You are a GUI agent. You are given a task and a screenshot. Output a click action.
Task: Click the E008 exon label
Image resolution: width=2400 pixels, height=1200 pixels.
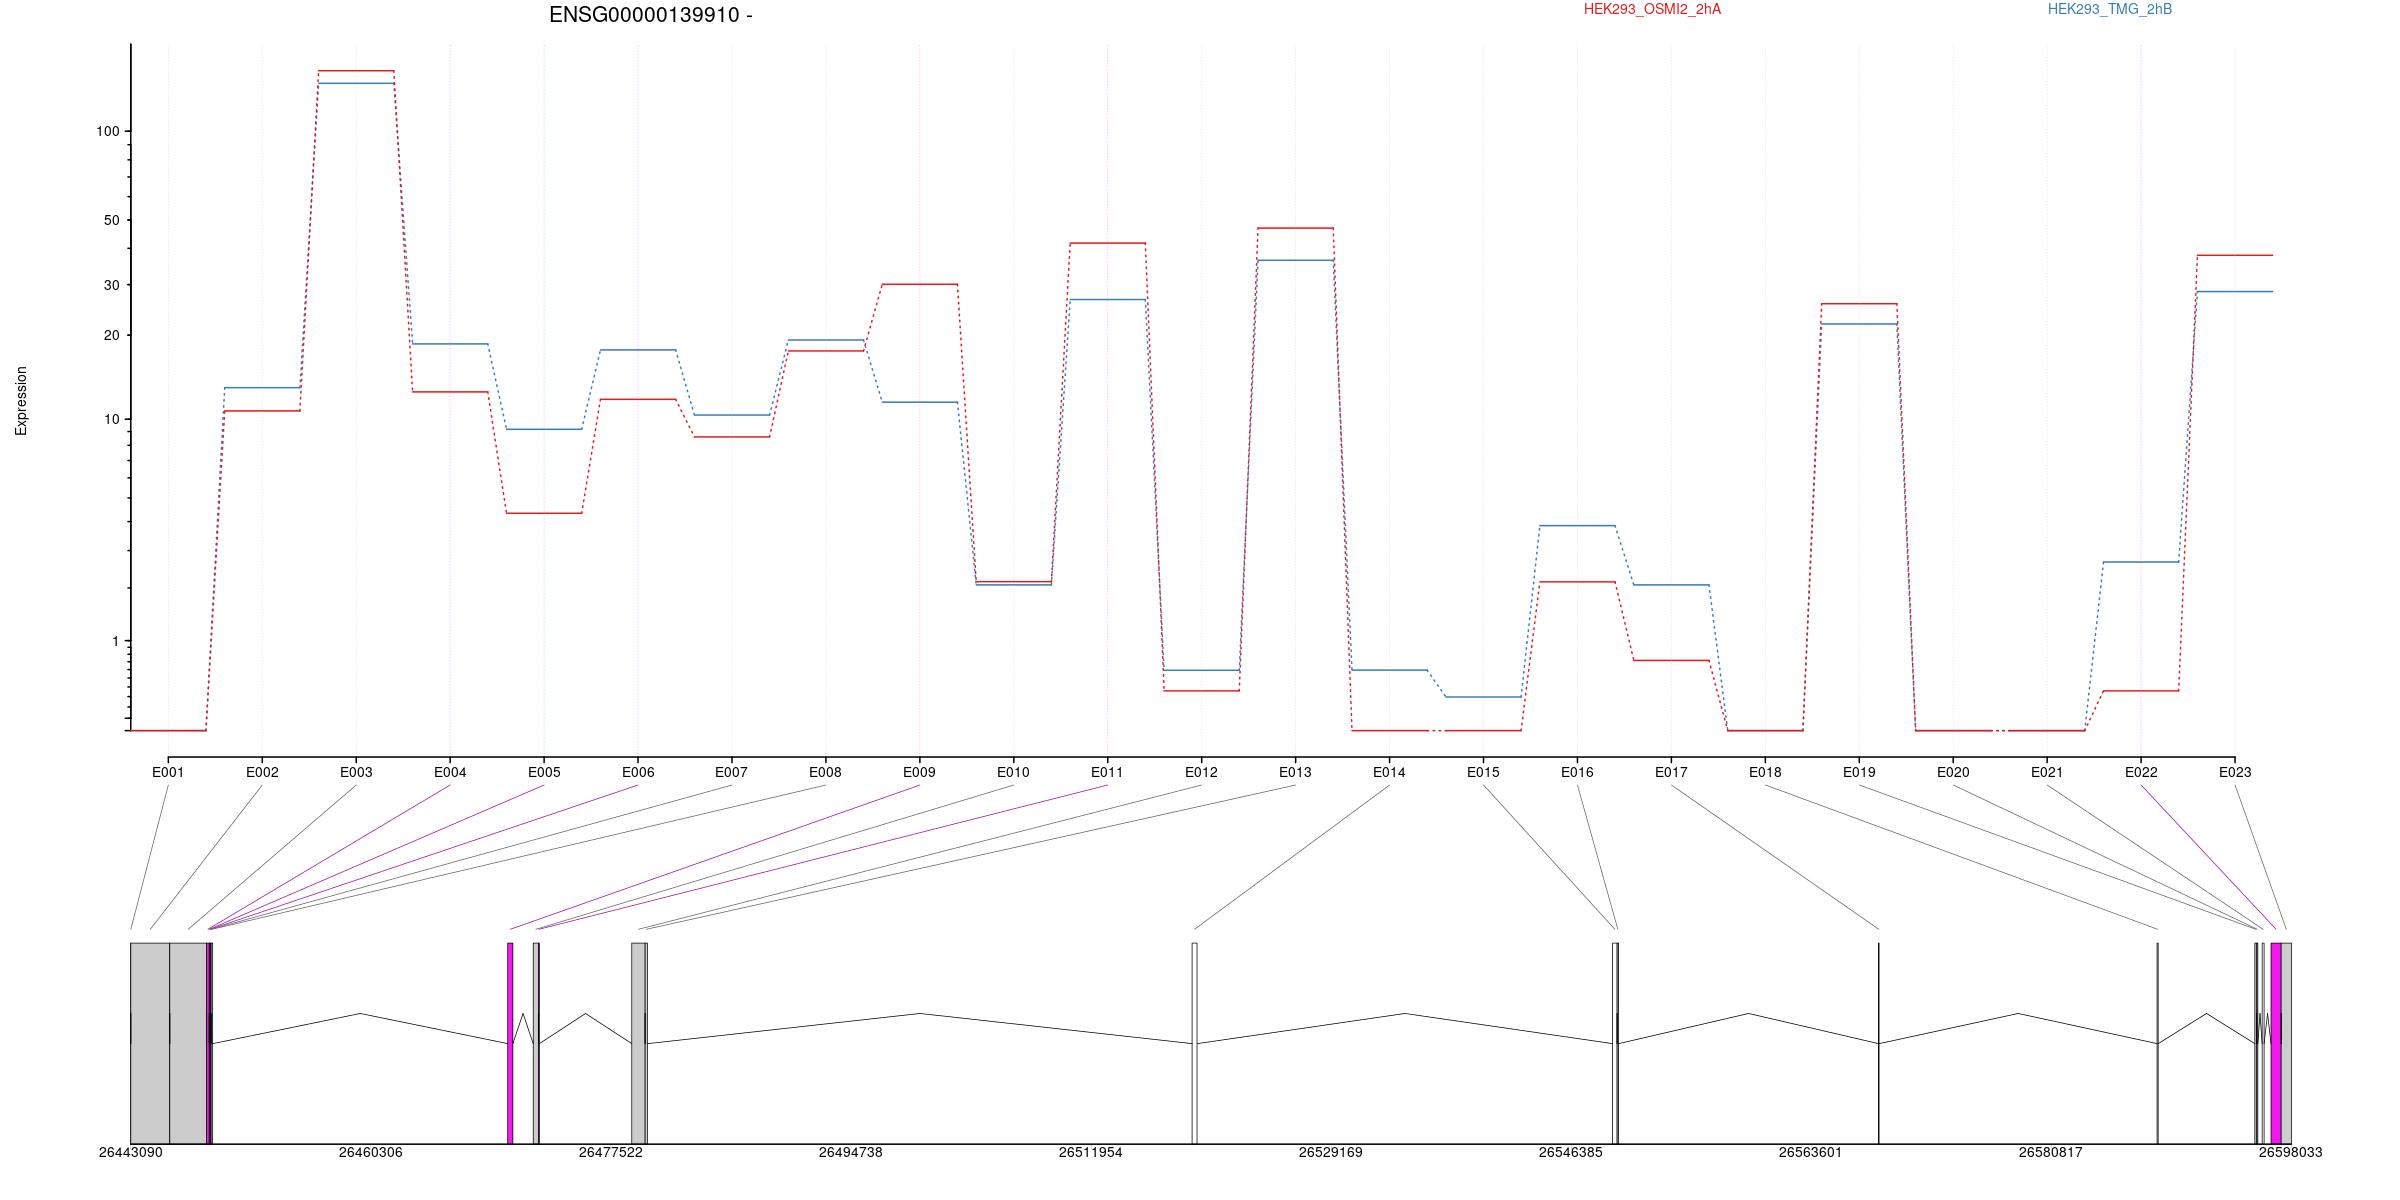[825, 772]
